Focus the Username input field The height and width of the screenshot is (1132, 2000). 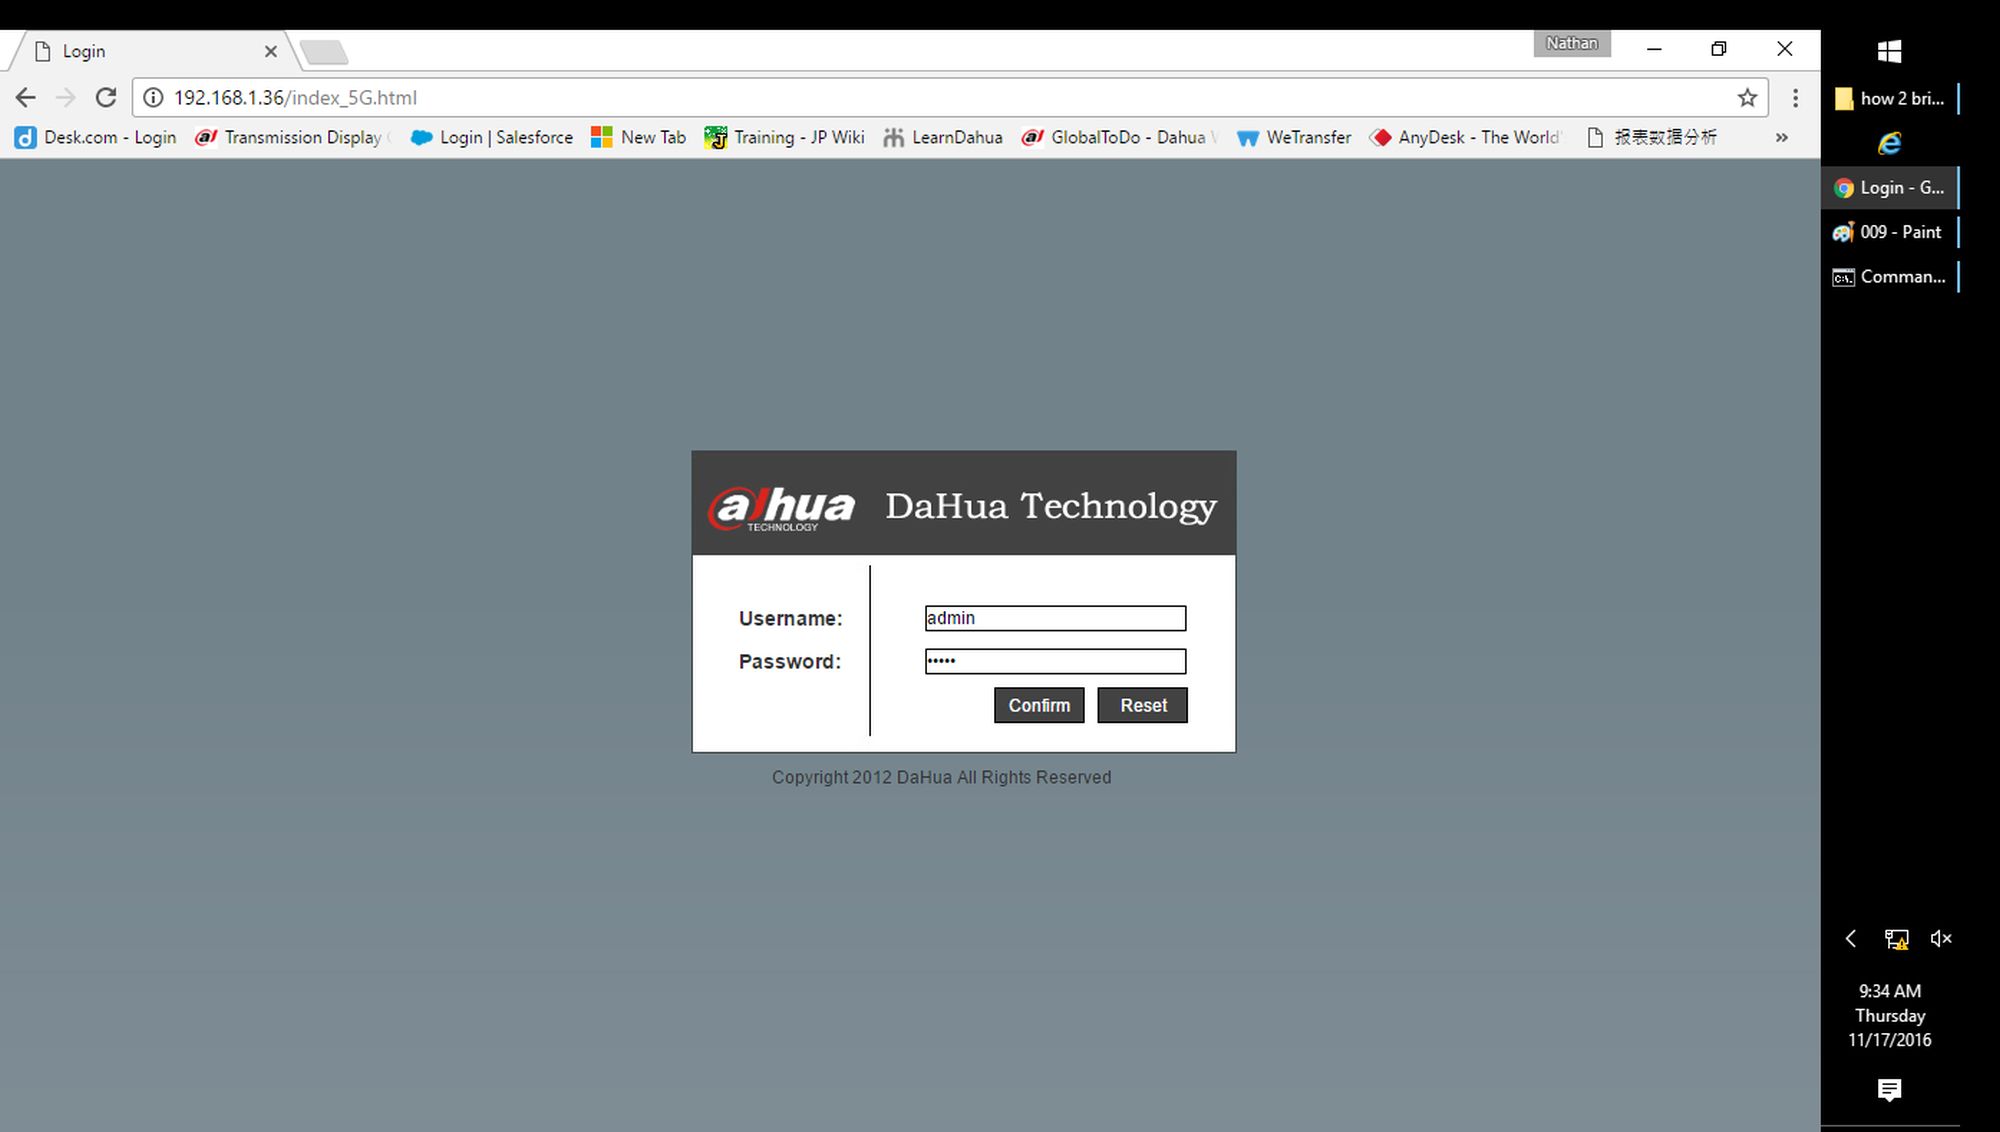(1055, 618)
